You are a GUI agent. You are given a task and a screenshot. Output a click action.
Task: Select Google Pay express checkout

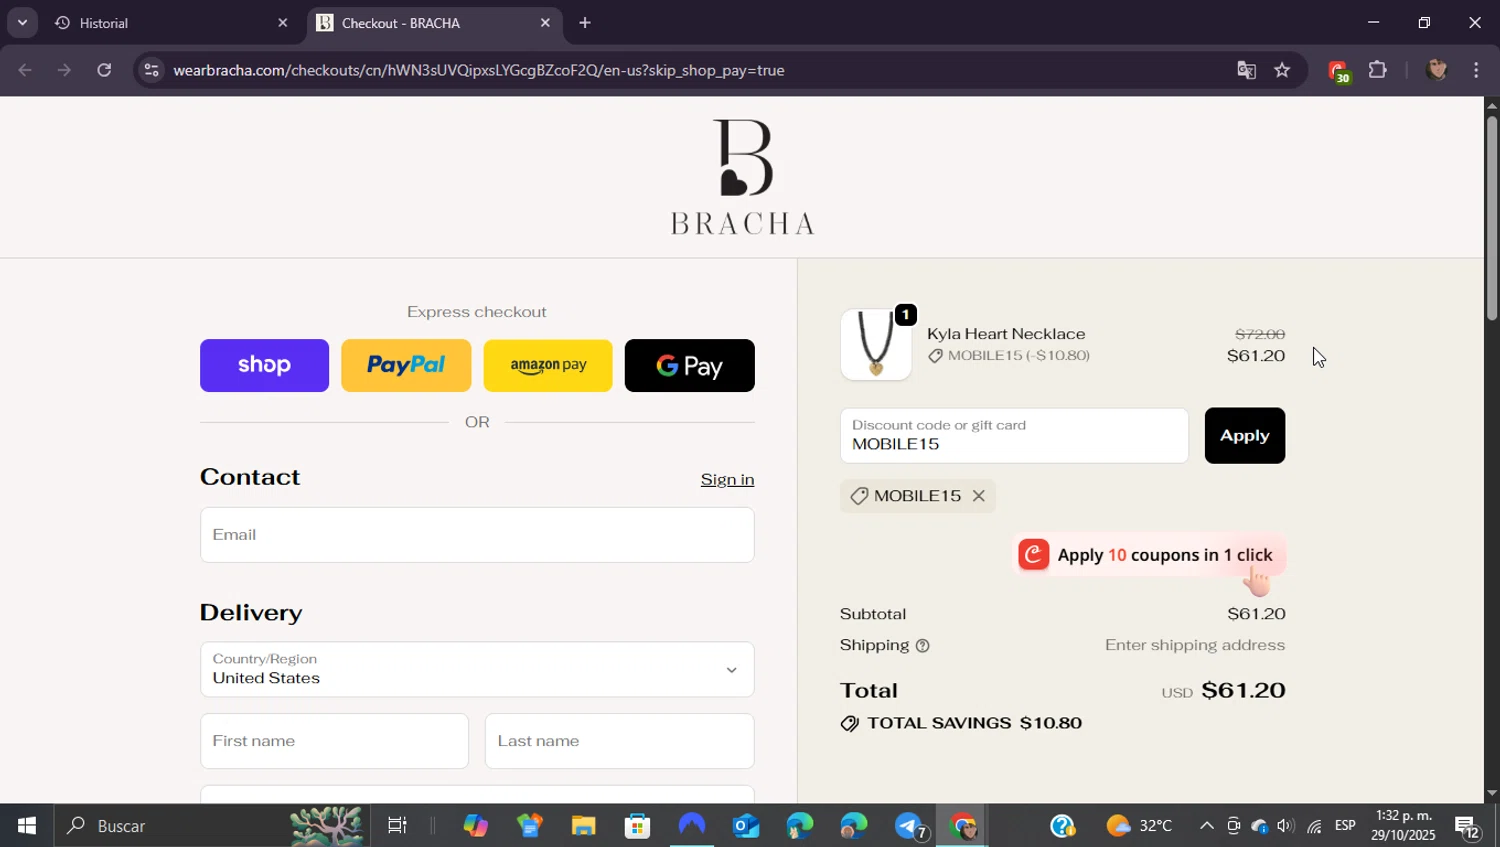point(689,365)
